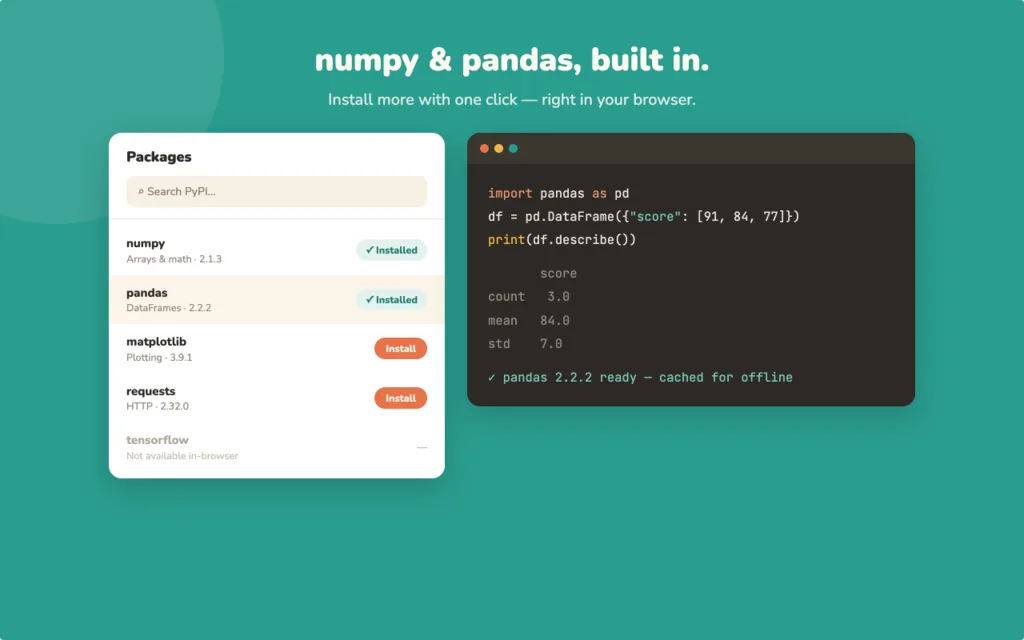Viewport: 1024px width, 640px height.
Task: Click the 'import pandas as pd' code line
Action: point(558,193)
